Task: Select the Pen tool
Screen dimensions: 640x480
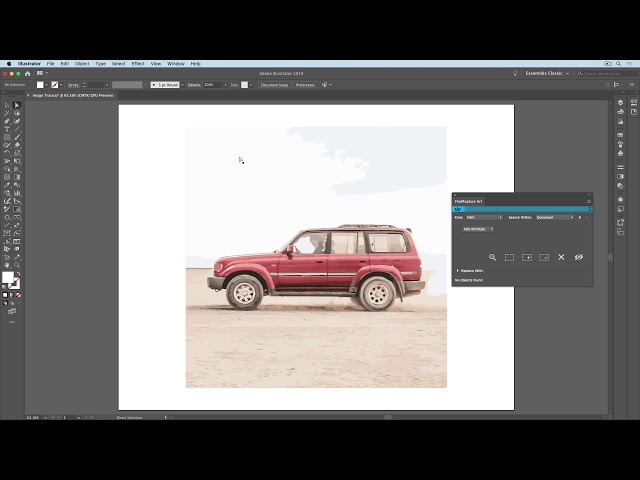Action: pos(7,121)
